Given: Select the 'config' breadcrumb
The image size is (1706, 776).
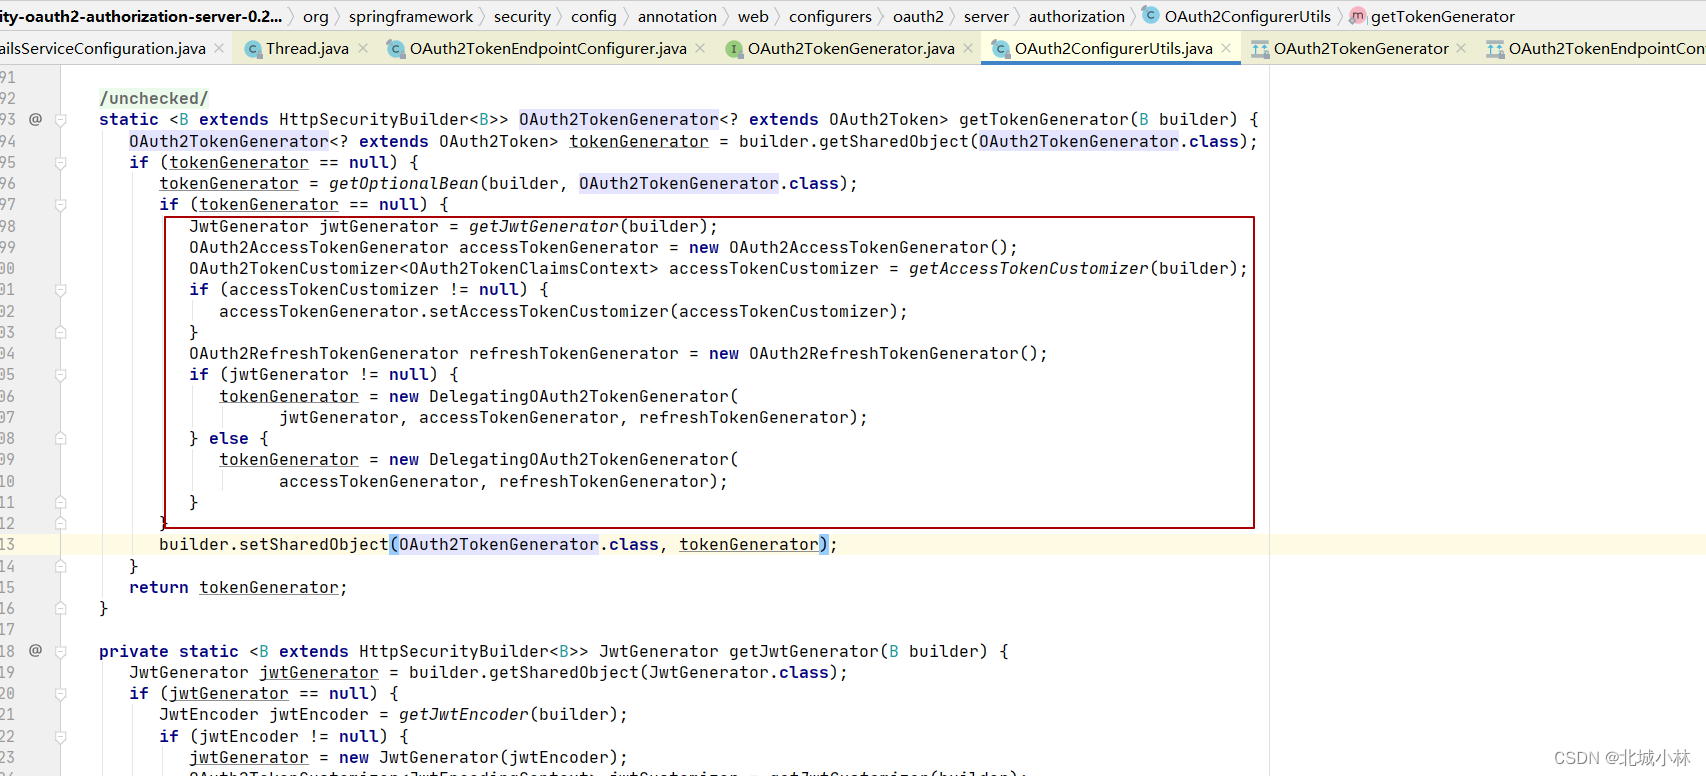Looking at the screenshot, I should click(594, 16).
